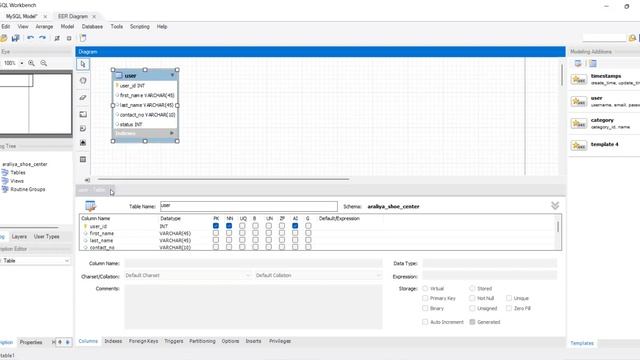Click second Modeling Additions toolbar icon
Image resolution: width=640 pixels, height=360 pixels.
coord(593,63)
